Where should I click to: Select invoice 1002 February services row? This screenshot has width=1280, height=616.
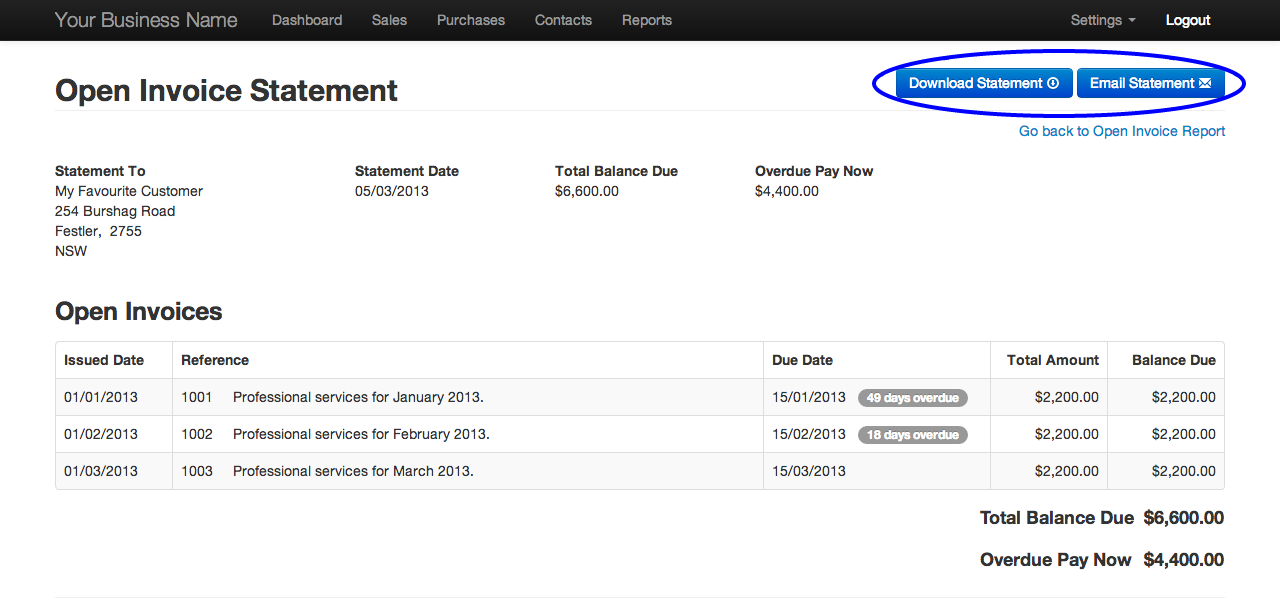pos(361,435)
